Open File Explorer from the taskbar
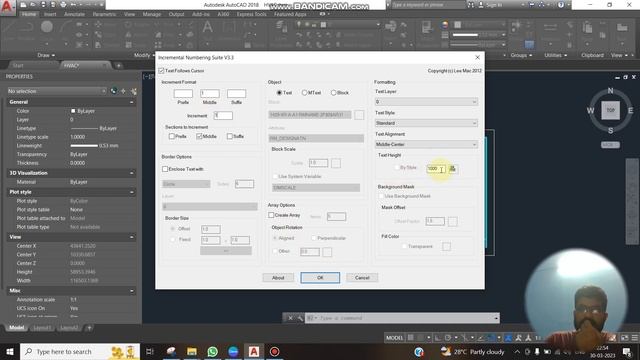Viewport: 640px width, 360px height. click(x=191, y=351)
